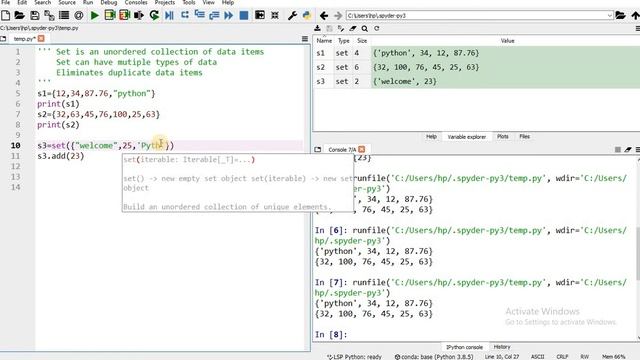
Task: Refresh variables icon
Action: [x=376, y=28]
